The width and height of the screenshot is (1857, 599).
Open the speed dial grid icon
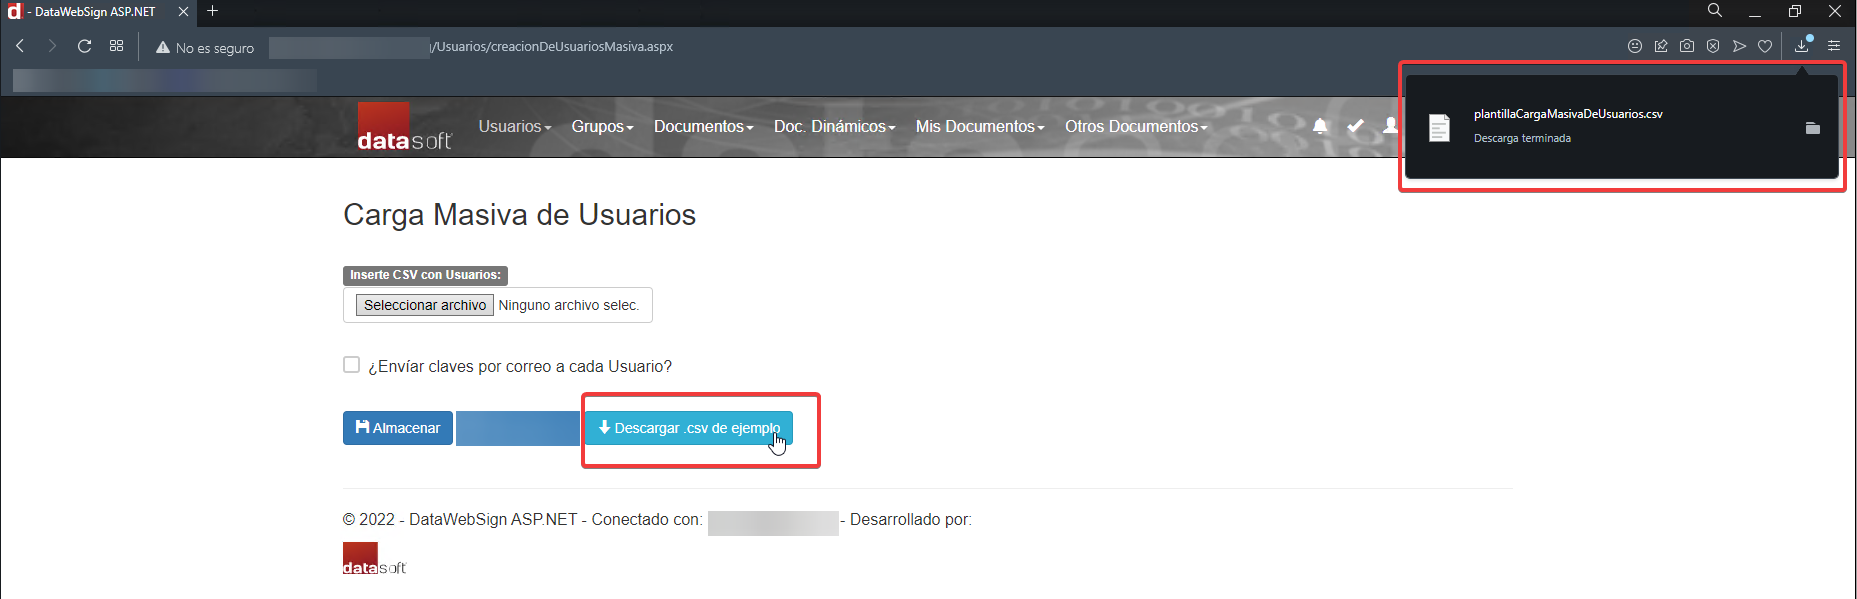[x=117, y=46]
